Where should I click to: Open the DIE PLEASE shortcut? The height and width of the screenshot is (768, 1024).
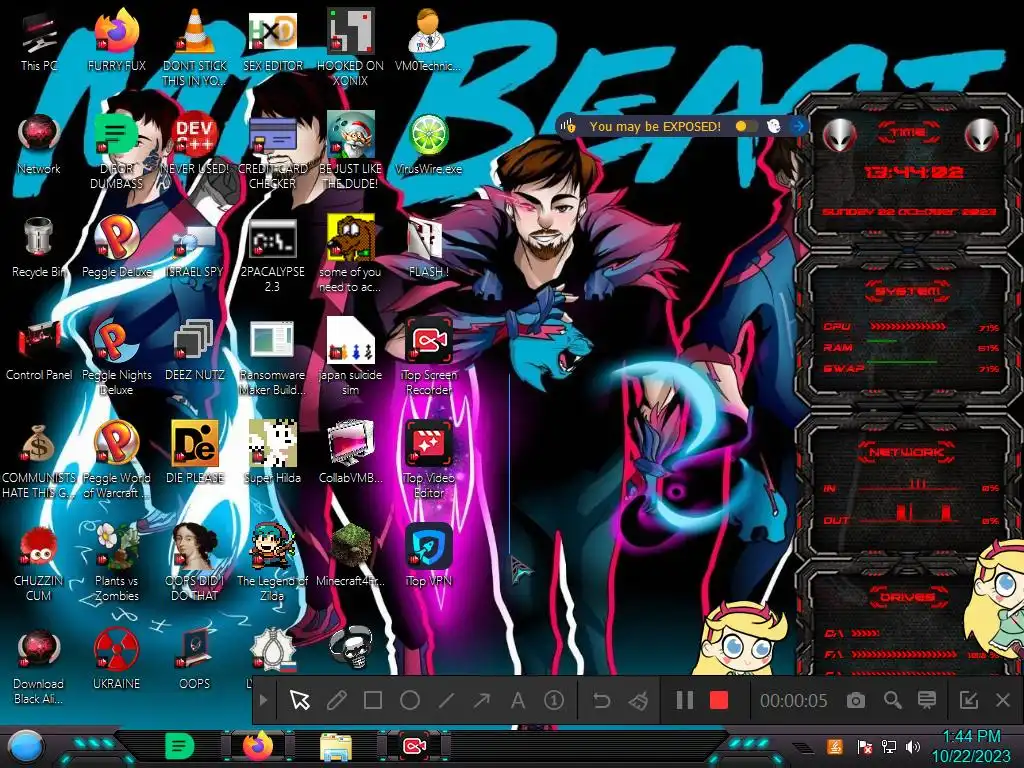point(195,454)
